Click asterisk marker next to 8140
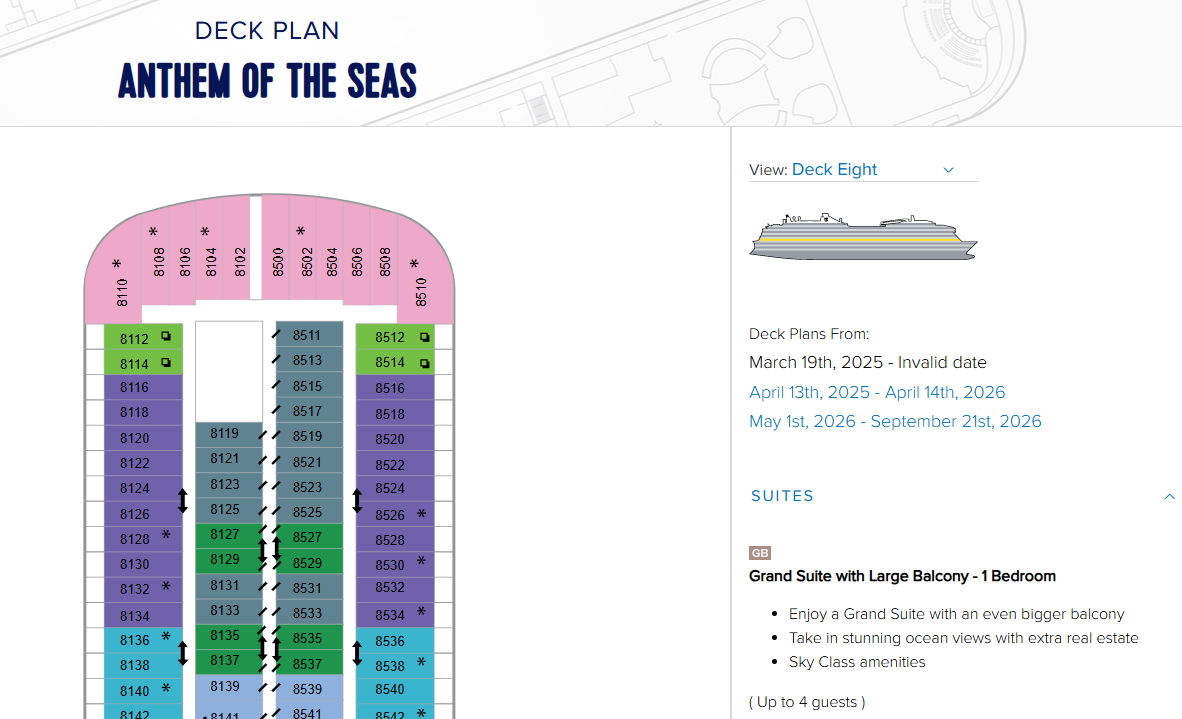1182x719 pixels. 166,688
